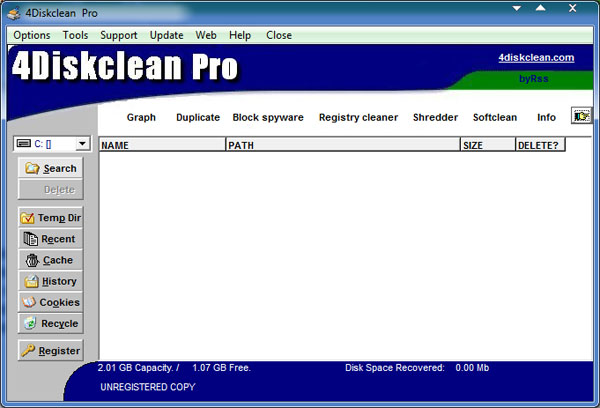Click the Close menu item
The height and width of the screenshot is (408, 600).
[x=279, y=35]
